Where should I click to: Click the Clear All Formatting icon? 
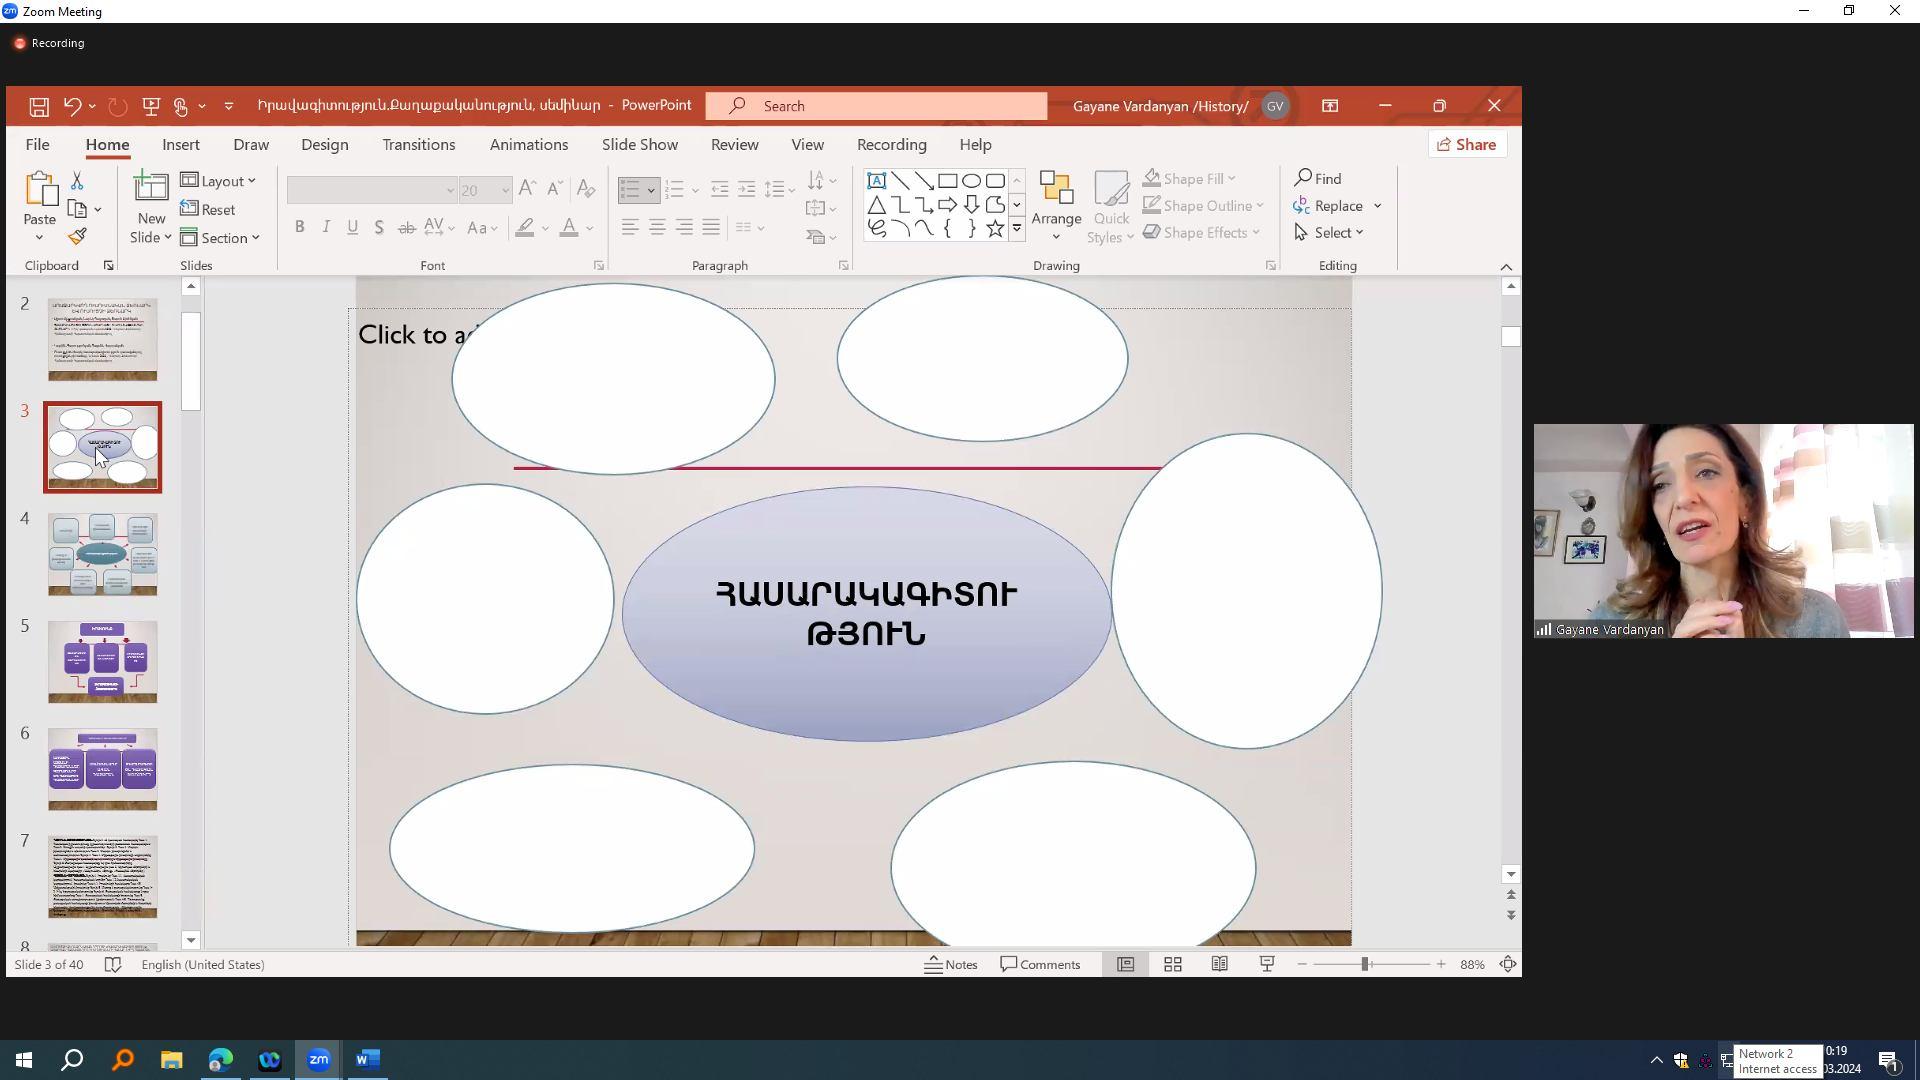[x=586, y=189]
